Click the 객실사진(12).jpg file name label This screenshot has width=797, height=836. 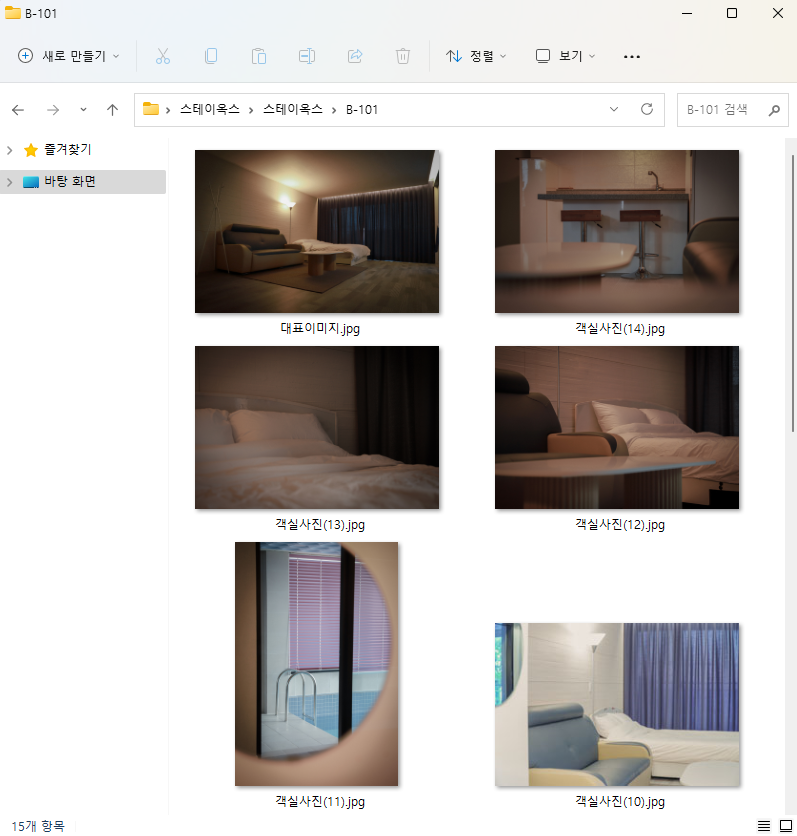click(x=620, y=525)
